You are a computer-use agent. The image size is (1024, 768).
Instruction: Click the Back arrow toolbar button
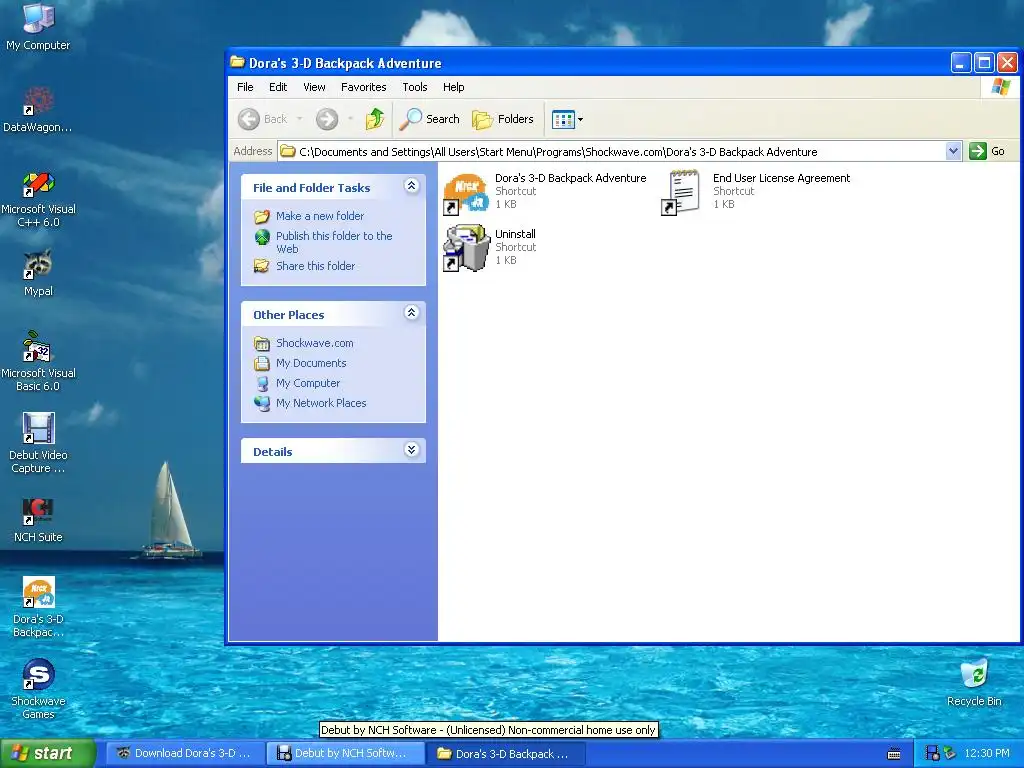(x=263, y=119)
